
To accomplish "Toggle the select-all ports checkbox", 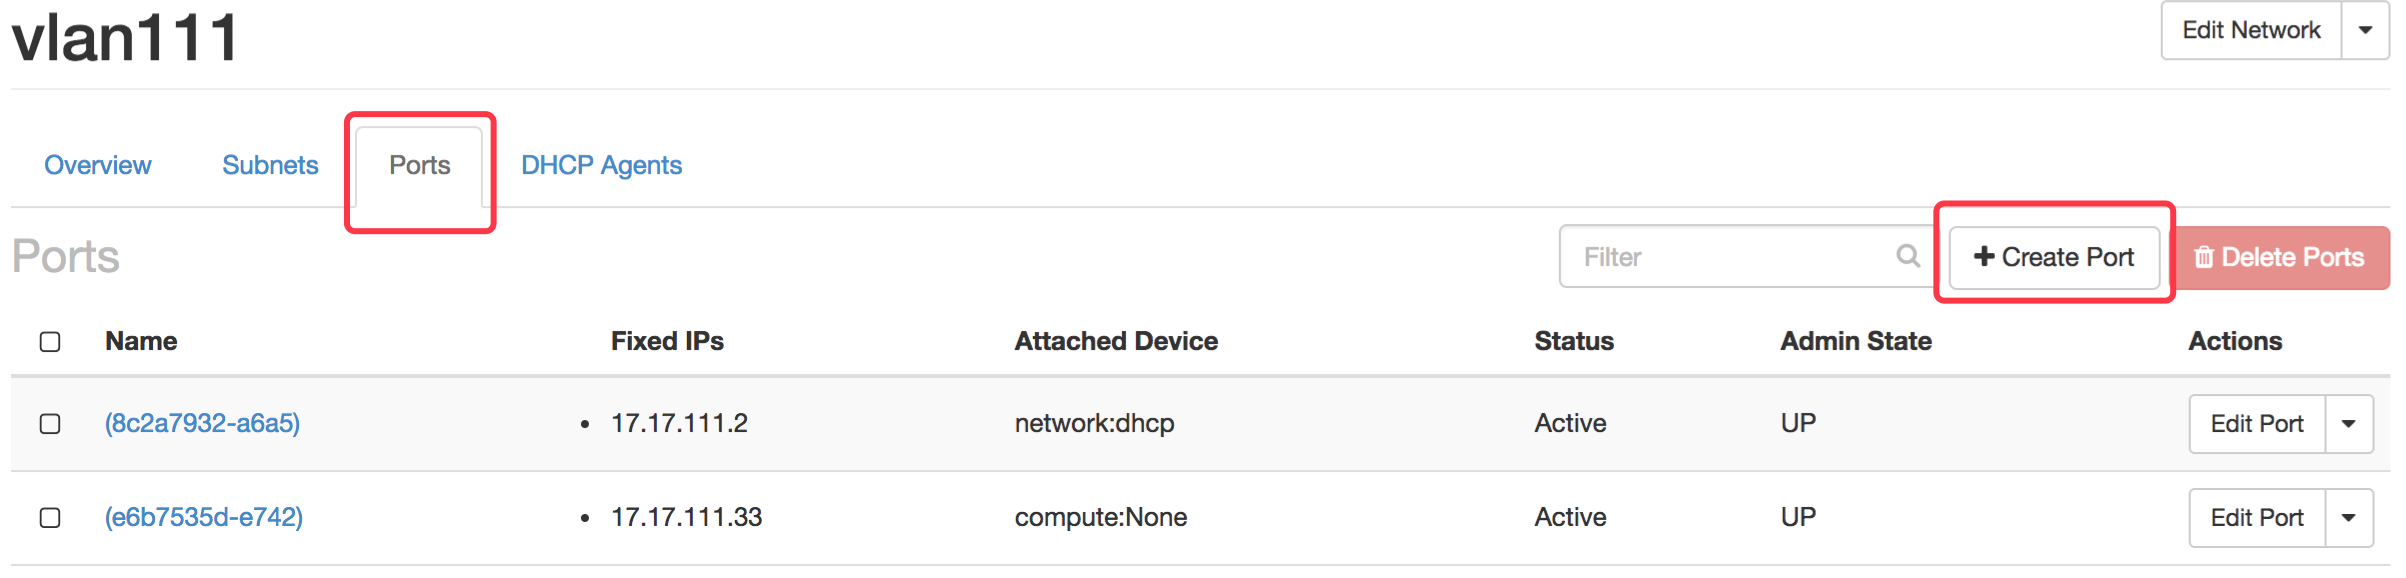I will pyautogui.click(x=50, y=342).
